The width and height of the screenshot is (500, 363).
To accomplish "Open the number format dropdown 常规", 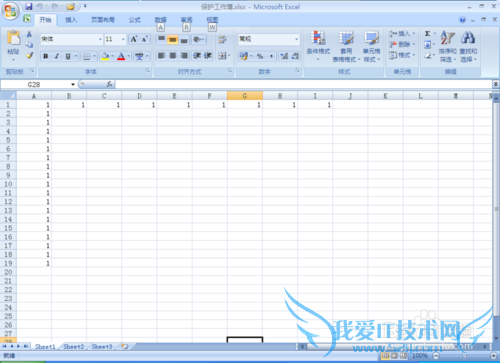I will click(296, 39).
